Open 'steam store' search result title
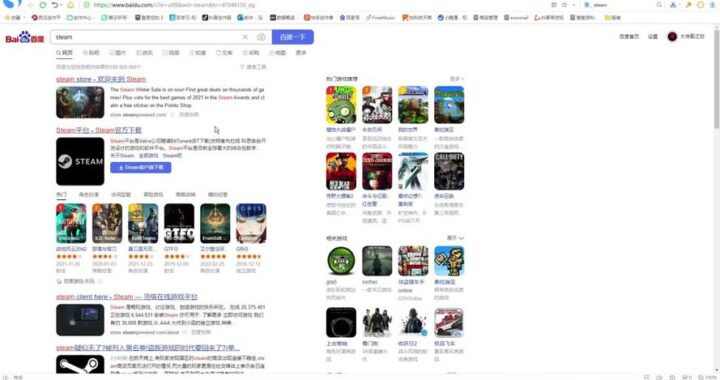Viewport: 720px width, 380px height. [x=101, y=79]
